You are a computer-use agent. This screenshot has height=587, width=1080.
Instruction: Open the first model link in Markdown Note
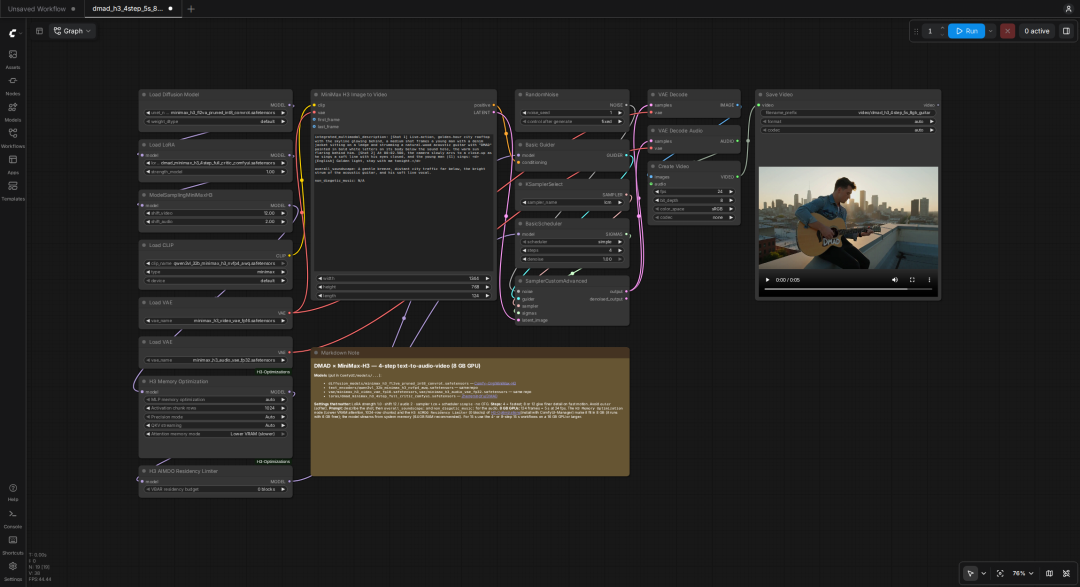(495, 384)
